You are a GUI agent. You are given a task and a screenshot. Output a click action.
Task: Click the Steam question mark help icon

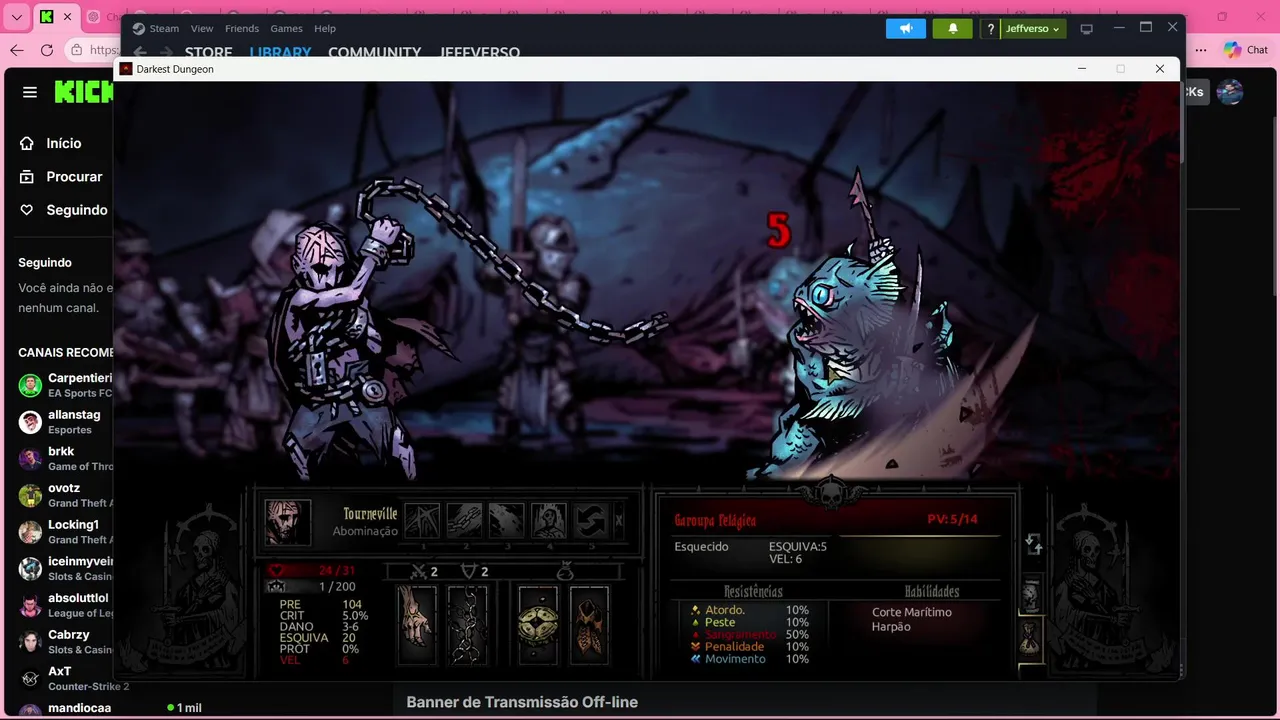(990, 29)
